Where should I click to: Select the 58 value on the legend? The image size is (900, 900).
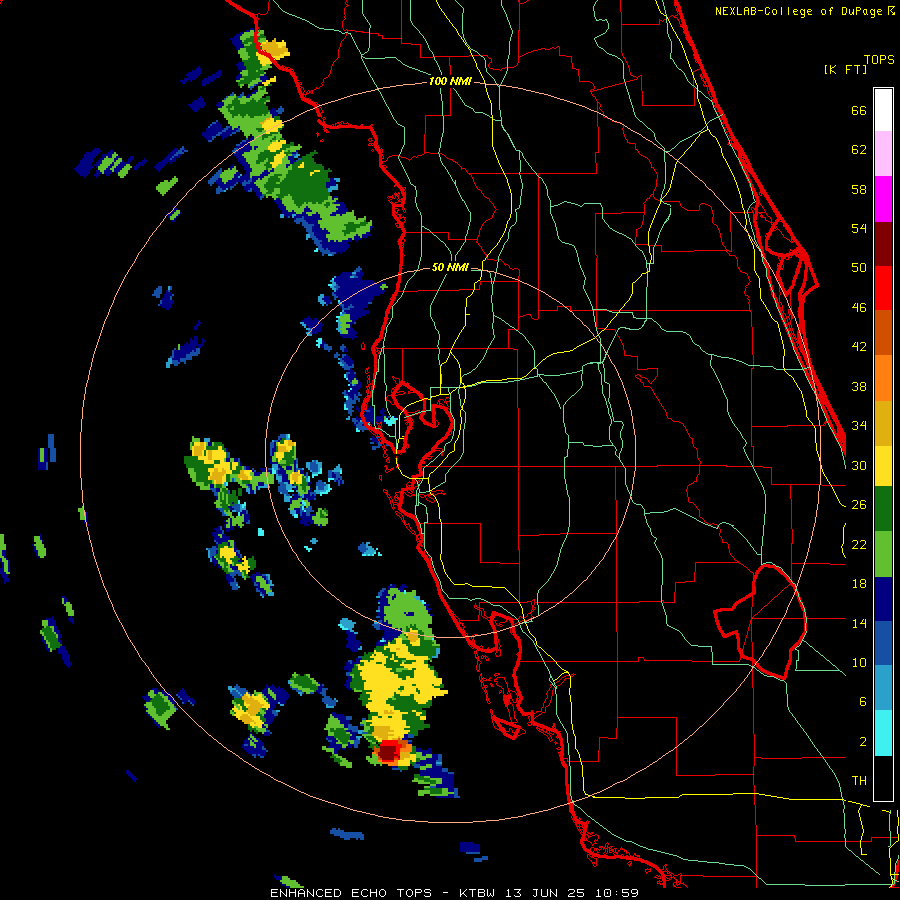click(x=859, y=189)
